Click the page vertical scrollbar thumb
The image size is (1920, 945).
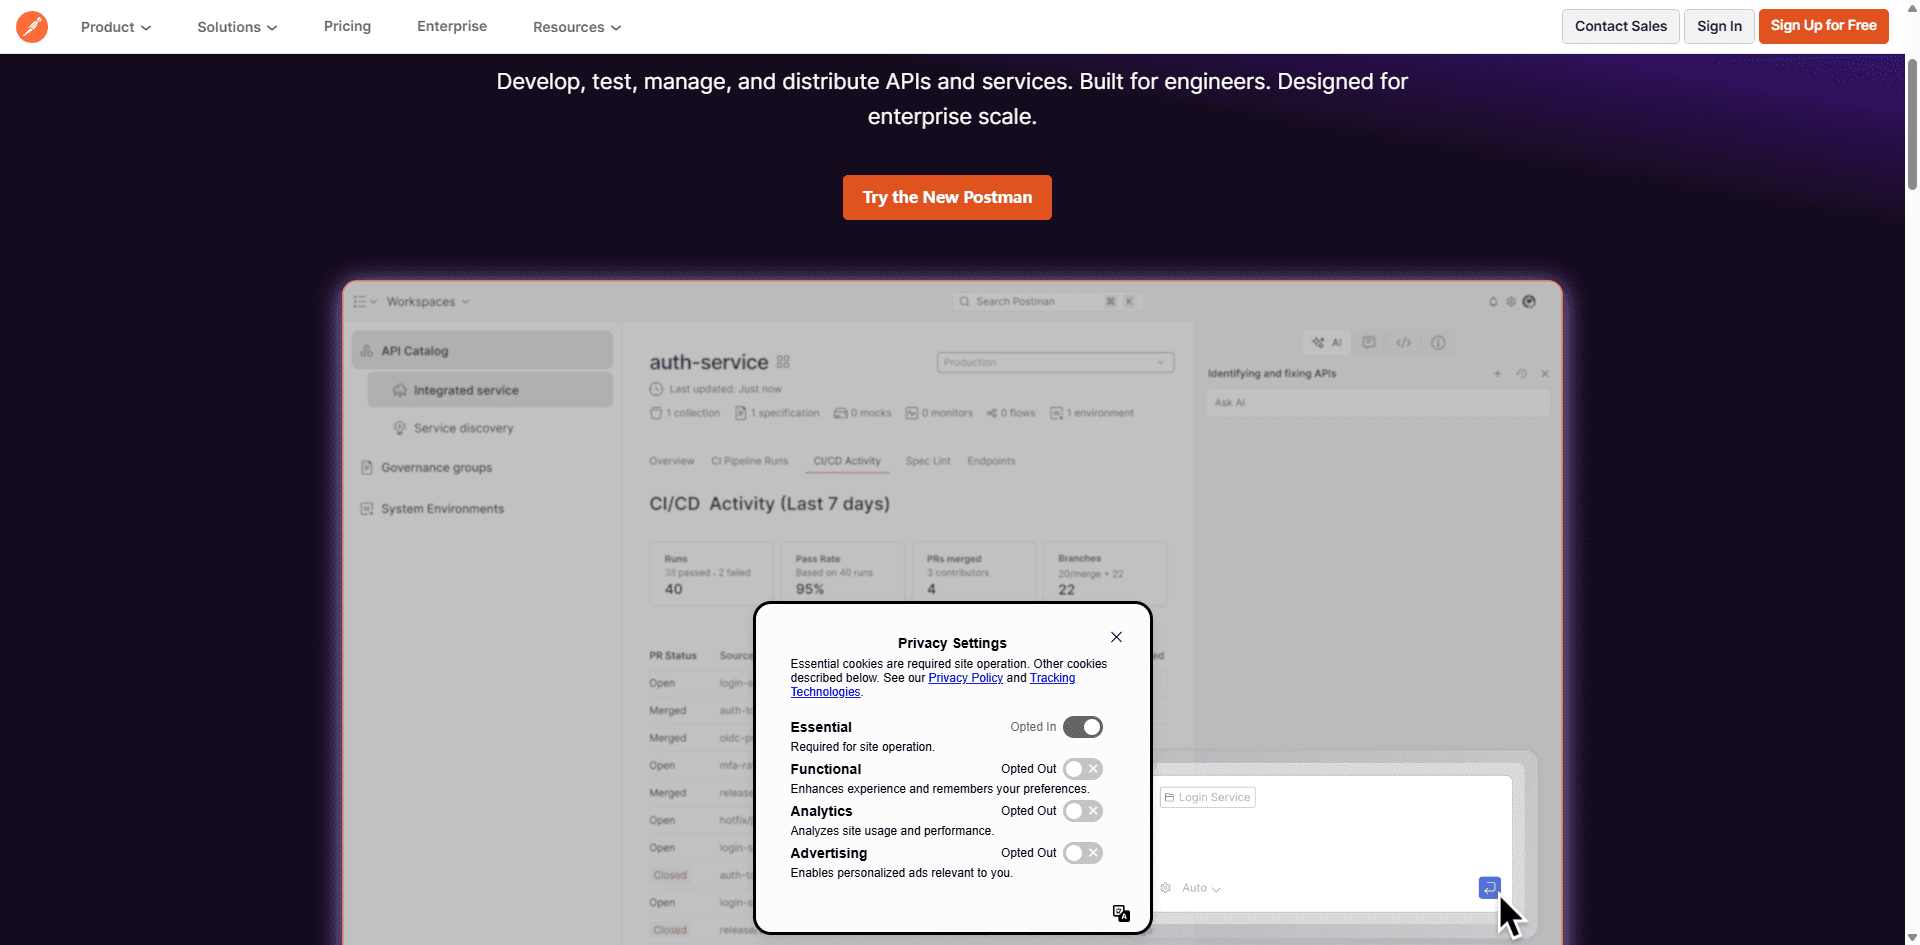1912,125
